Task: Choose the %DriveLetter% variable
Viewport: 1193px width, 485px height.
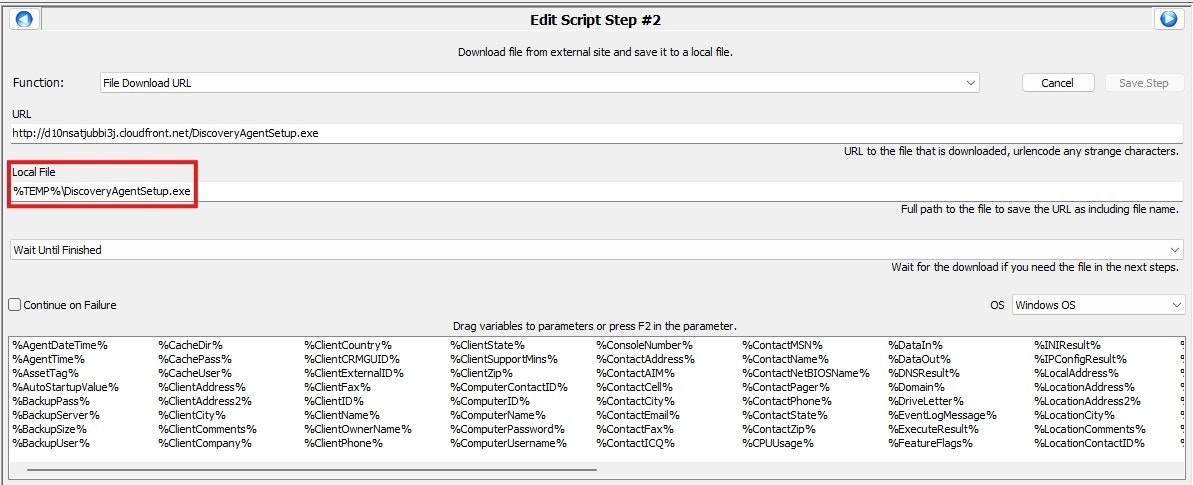Action: tap(920, 401)
